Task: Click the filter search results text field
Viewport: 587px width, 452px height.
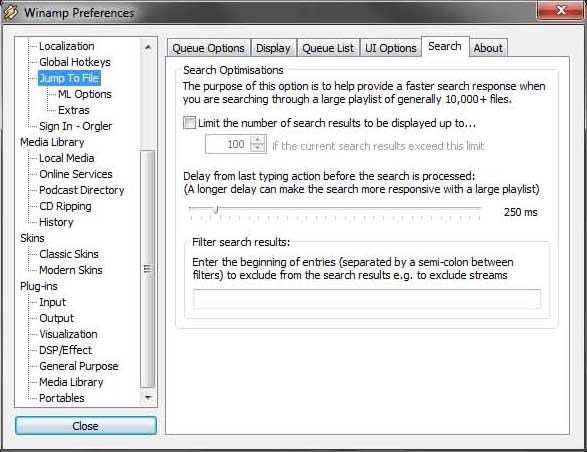Action: [x=367, y=299]
